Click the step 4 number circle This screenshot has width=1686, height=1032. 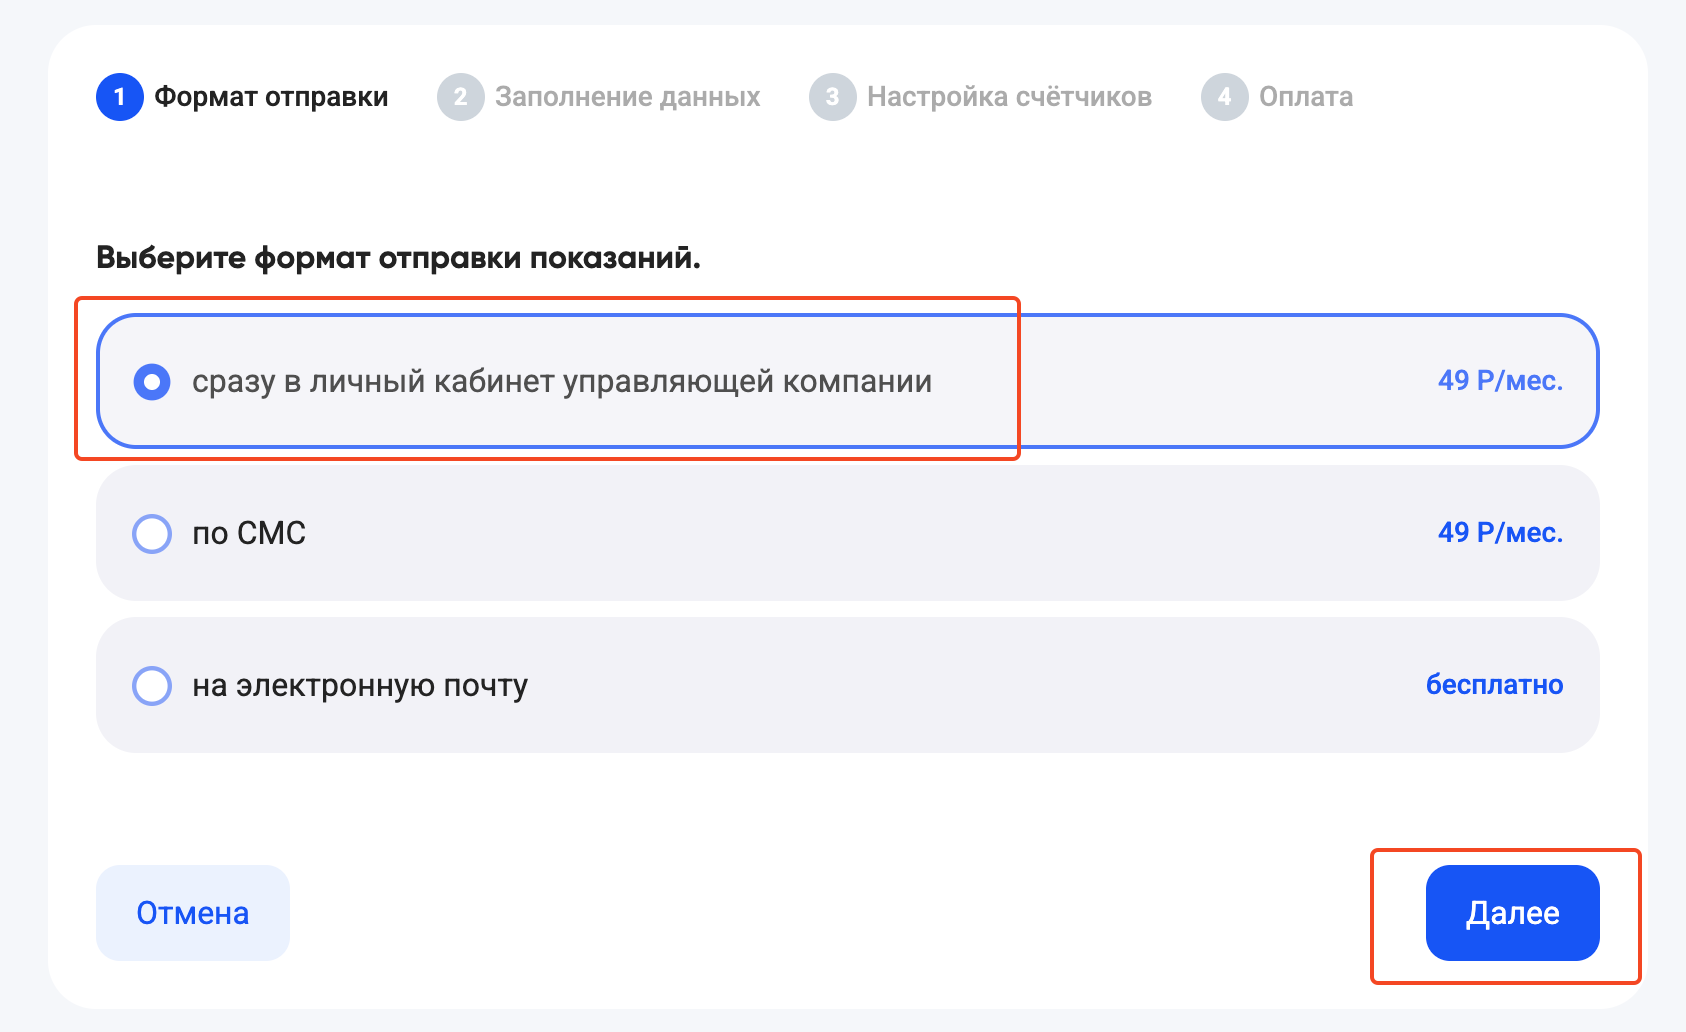click(x=1224, y=97)
